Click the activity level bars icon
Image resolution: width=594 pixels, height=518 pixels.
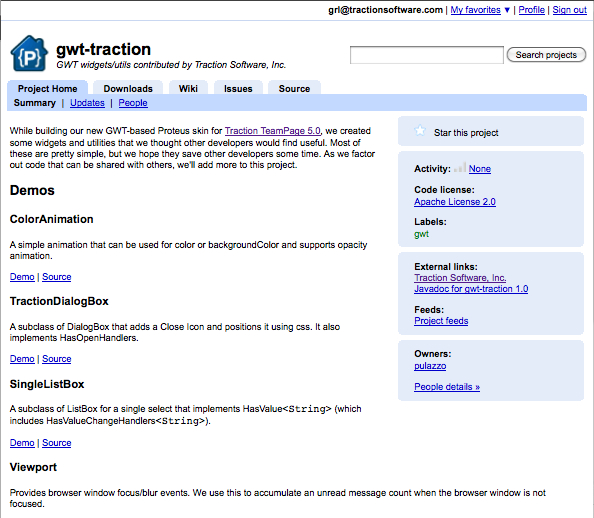pyautogui.click(x=460, y=167)
